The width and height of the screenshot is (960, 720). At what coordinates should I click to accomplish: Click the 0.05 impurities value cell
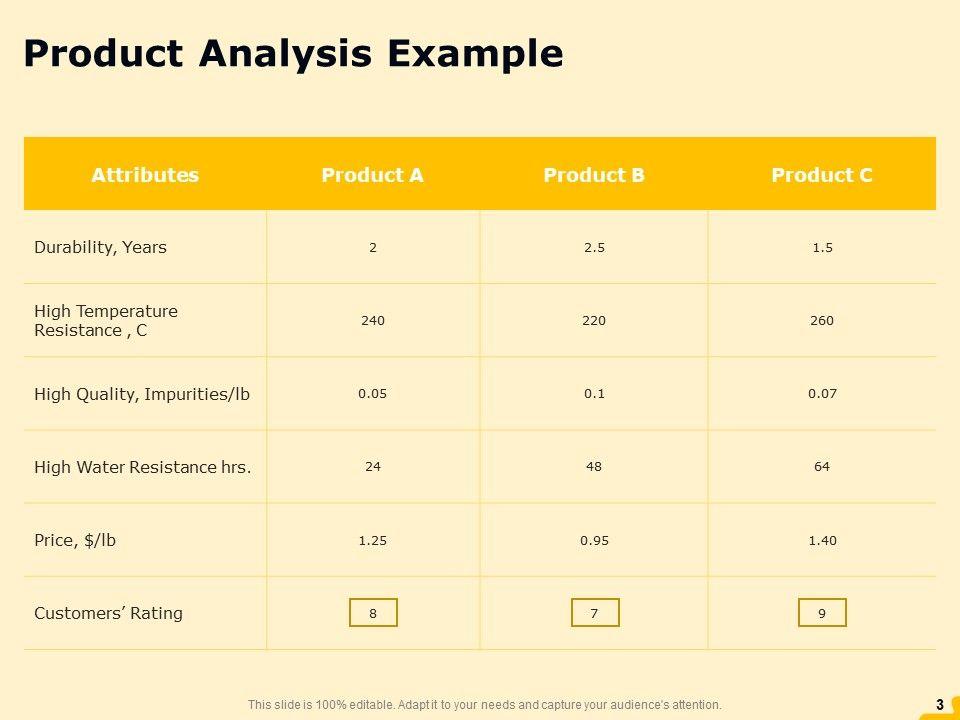tap(372, 394)
